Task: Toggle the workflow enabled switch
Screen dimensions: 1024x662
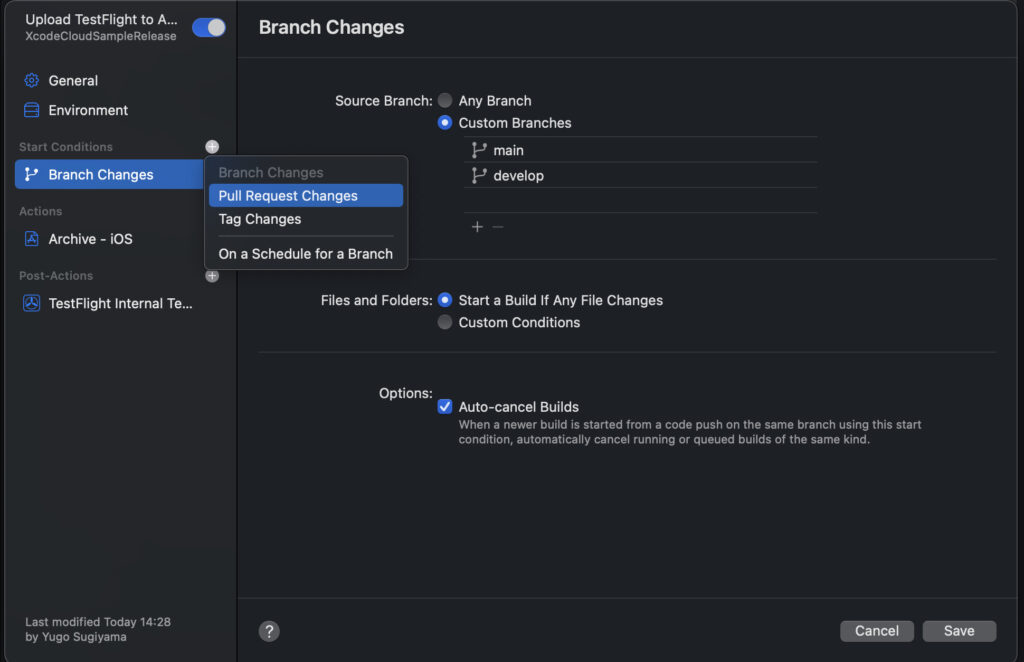Action: [209, 27]
